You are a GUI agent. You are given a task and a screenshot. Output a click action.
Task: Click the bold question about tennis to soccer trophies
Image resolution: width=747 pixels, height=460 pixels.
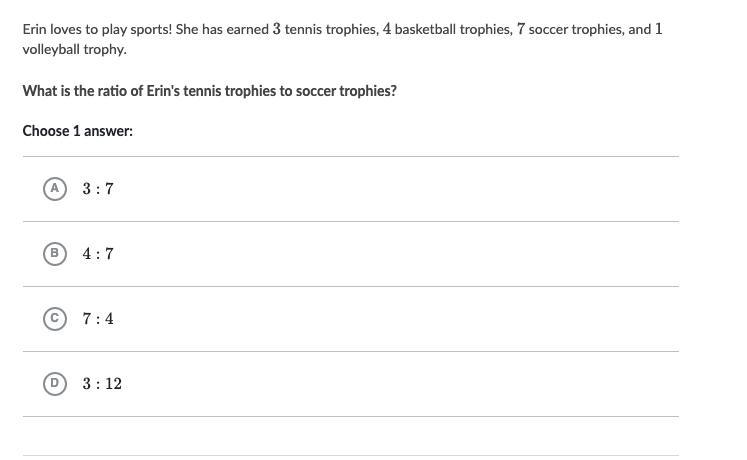pyautogui.click(x=210, y=91)
